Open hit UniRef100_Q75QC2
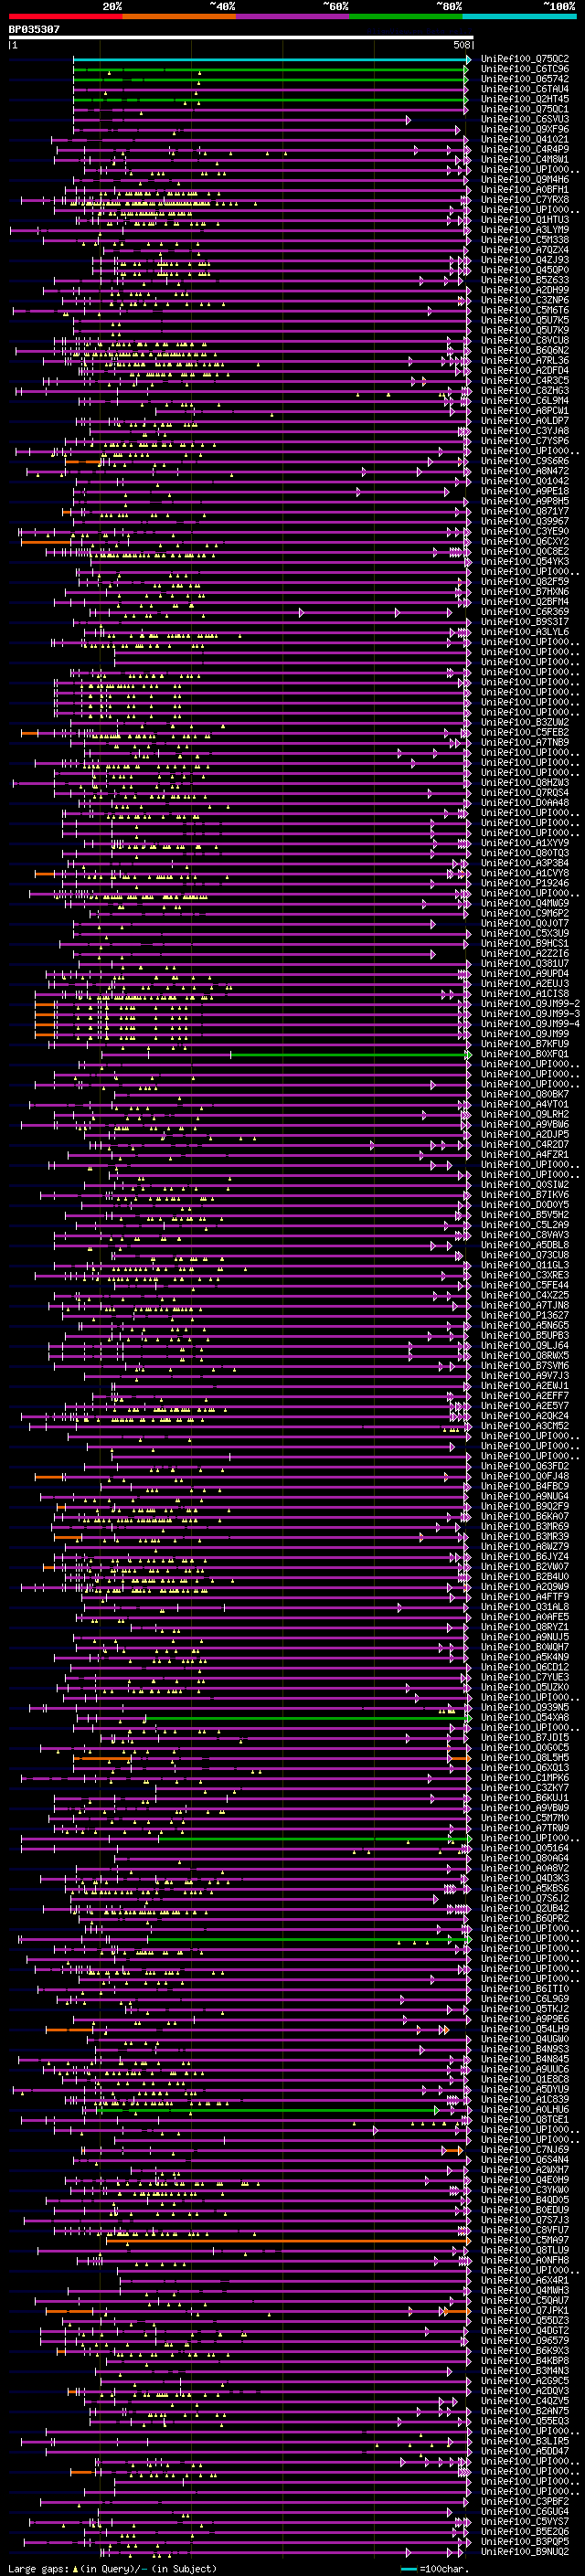 [525, 60]
